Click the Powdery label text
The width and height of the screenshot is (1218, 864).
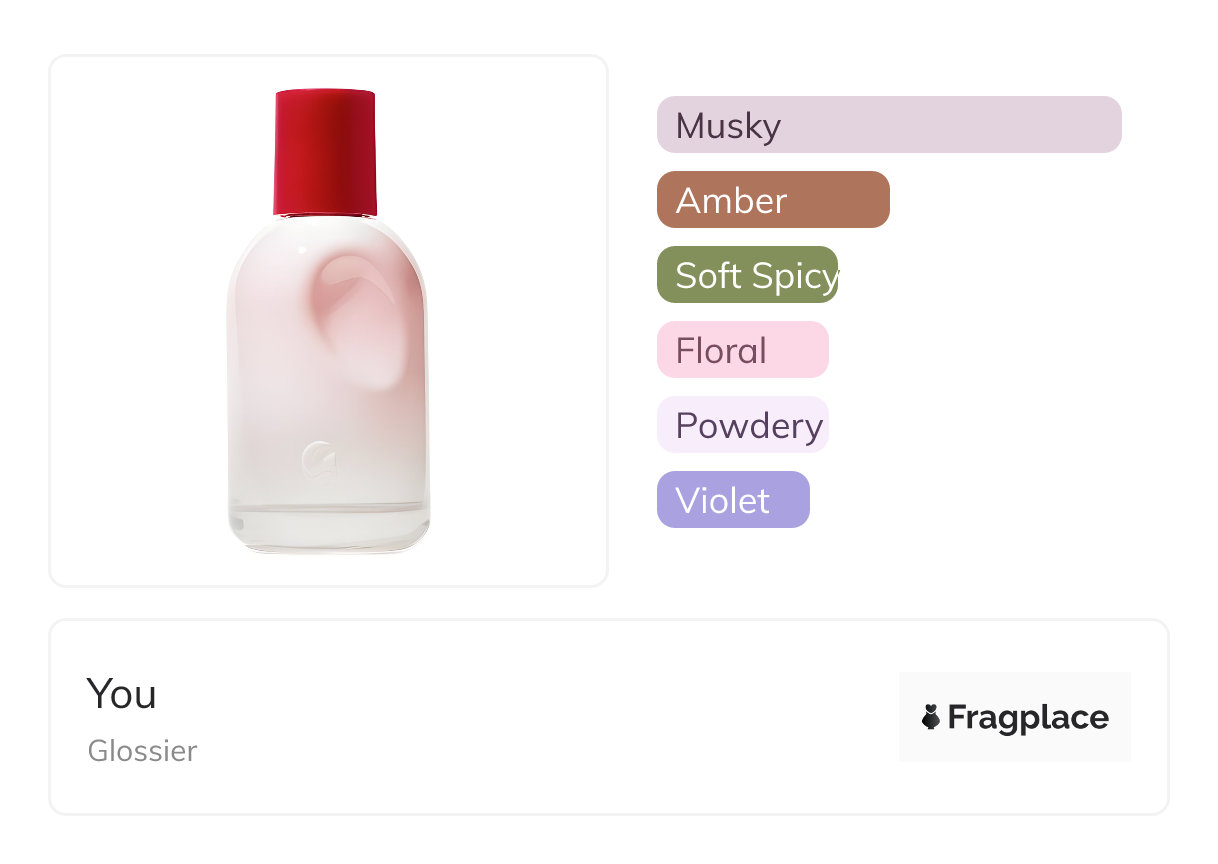[749, 426]
